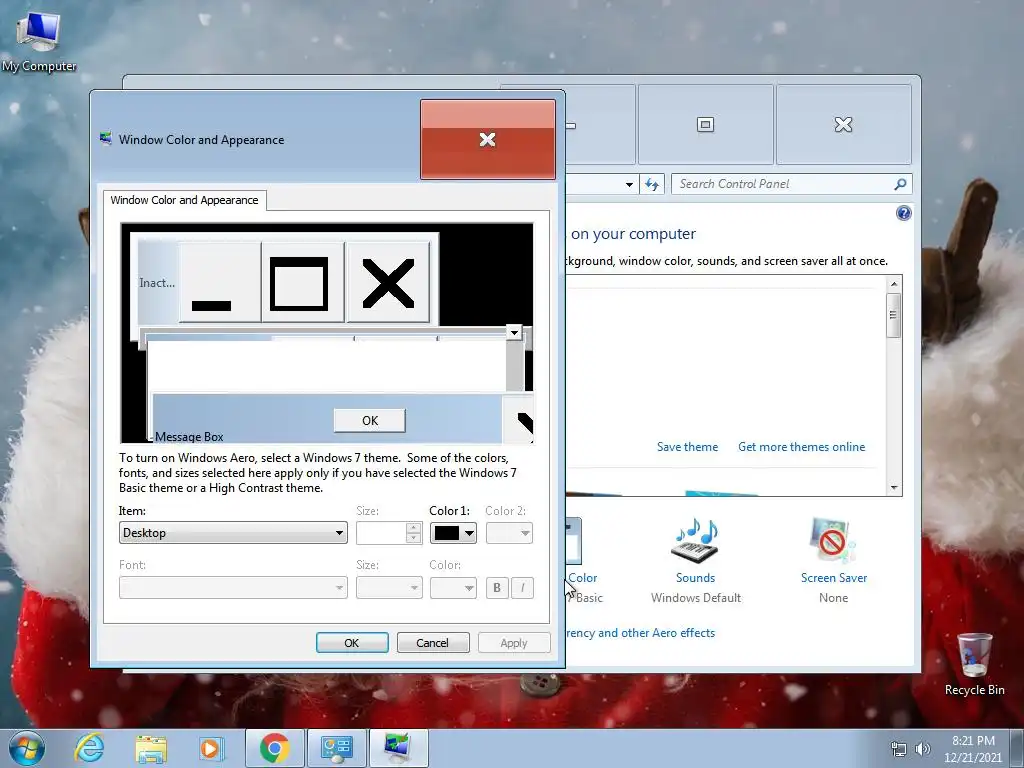
Task: Click preview window close X button
Action: pyautogui.click(x=388, y=282)
